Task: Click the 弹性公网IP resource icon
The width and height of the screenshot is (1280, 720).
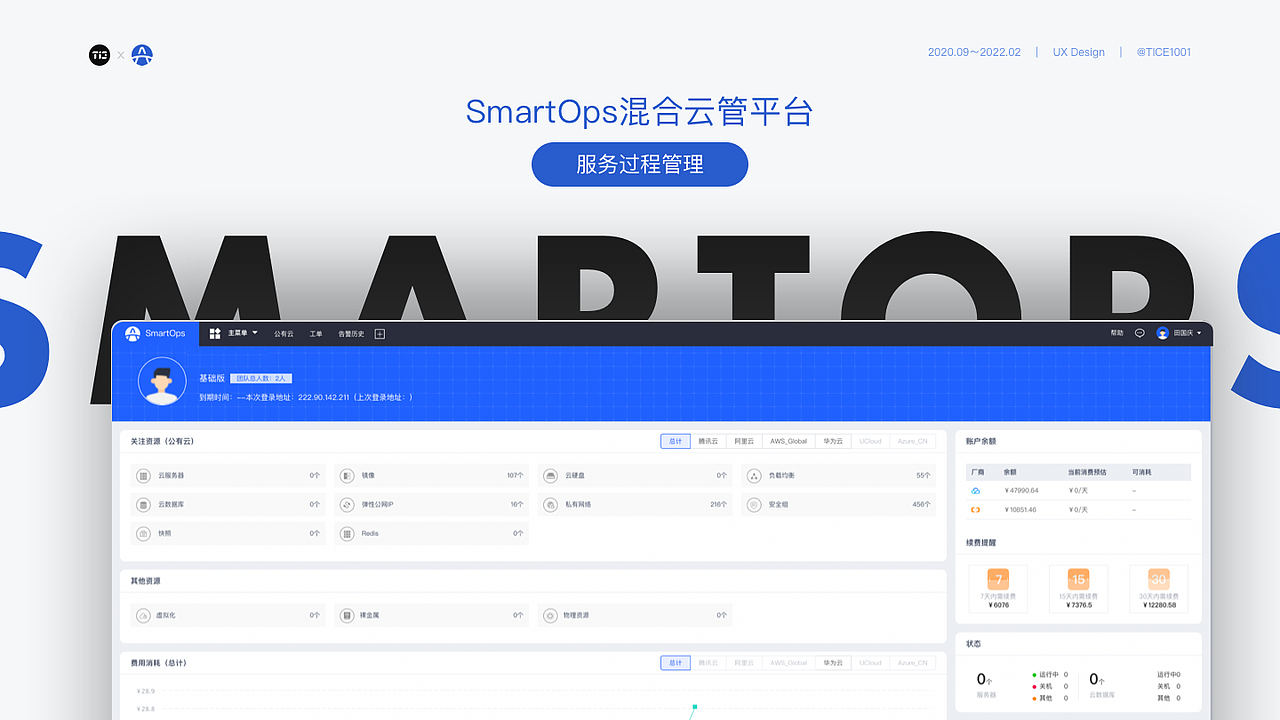Action: click(x=348, y=505)
